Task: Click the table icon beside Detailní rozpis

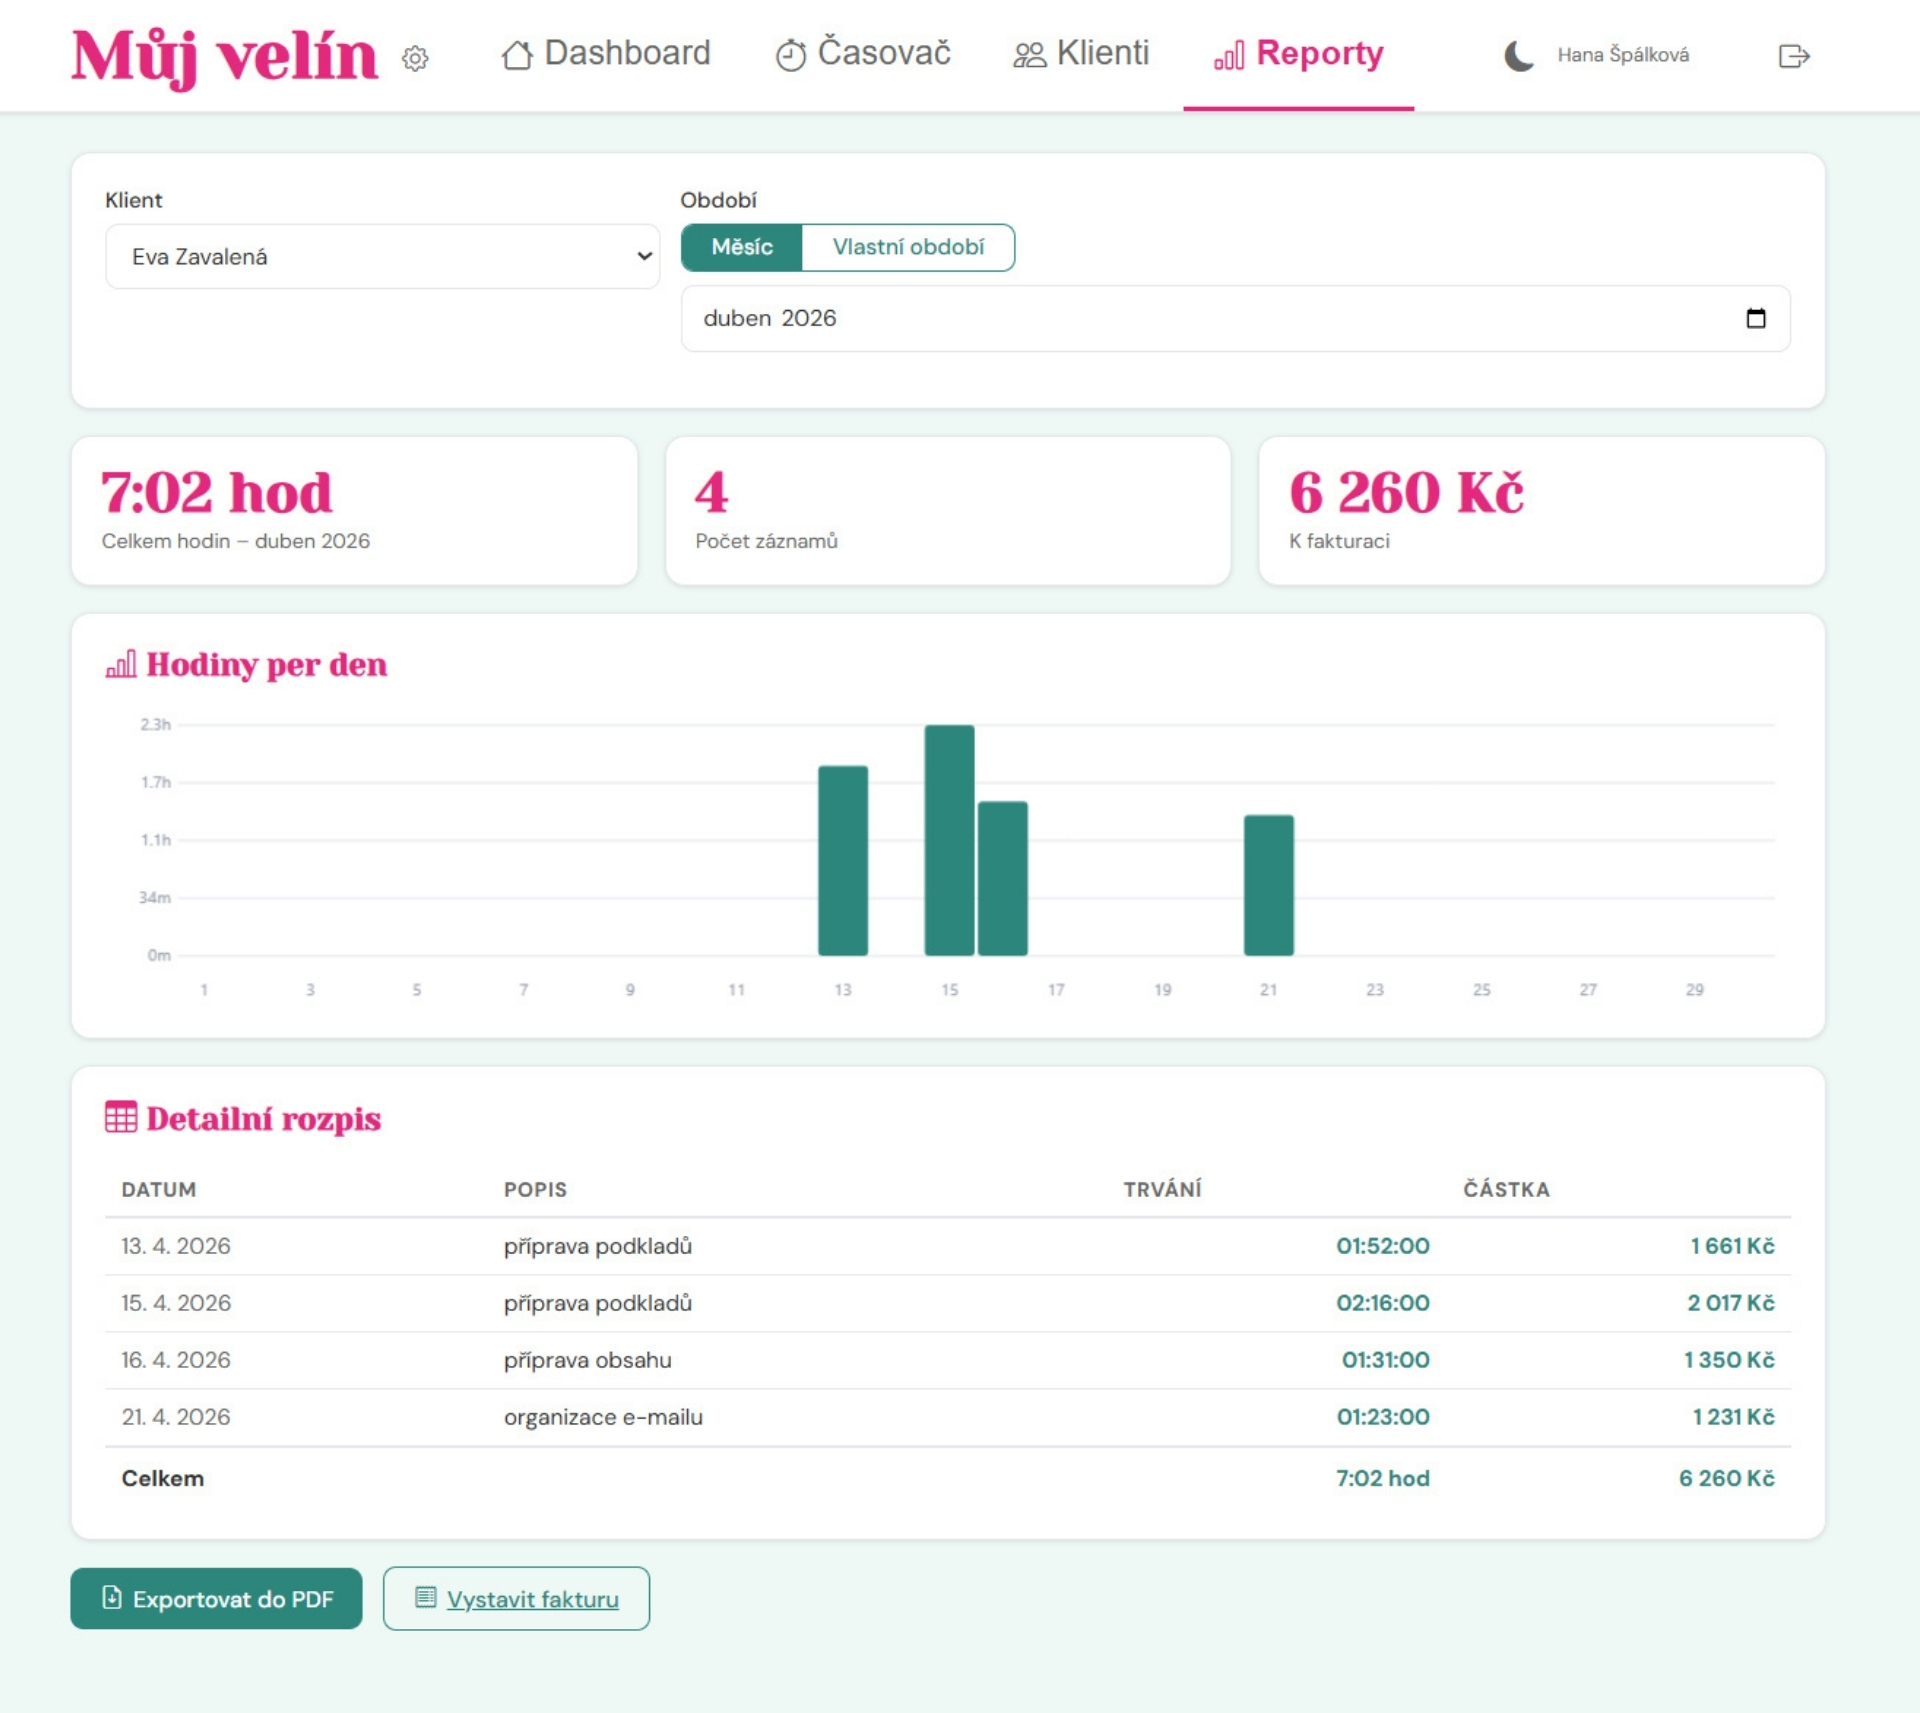Action: 121,1117
